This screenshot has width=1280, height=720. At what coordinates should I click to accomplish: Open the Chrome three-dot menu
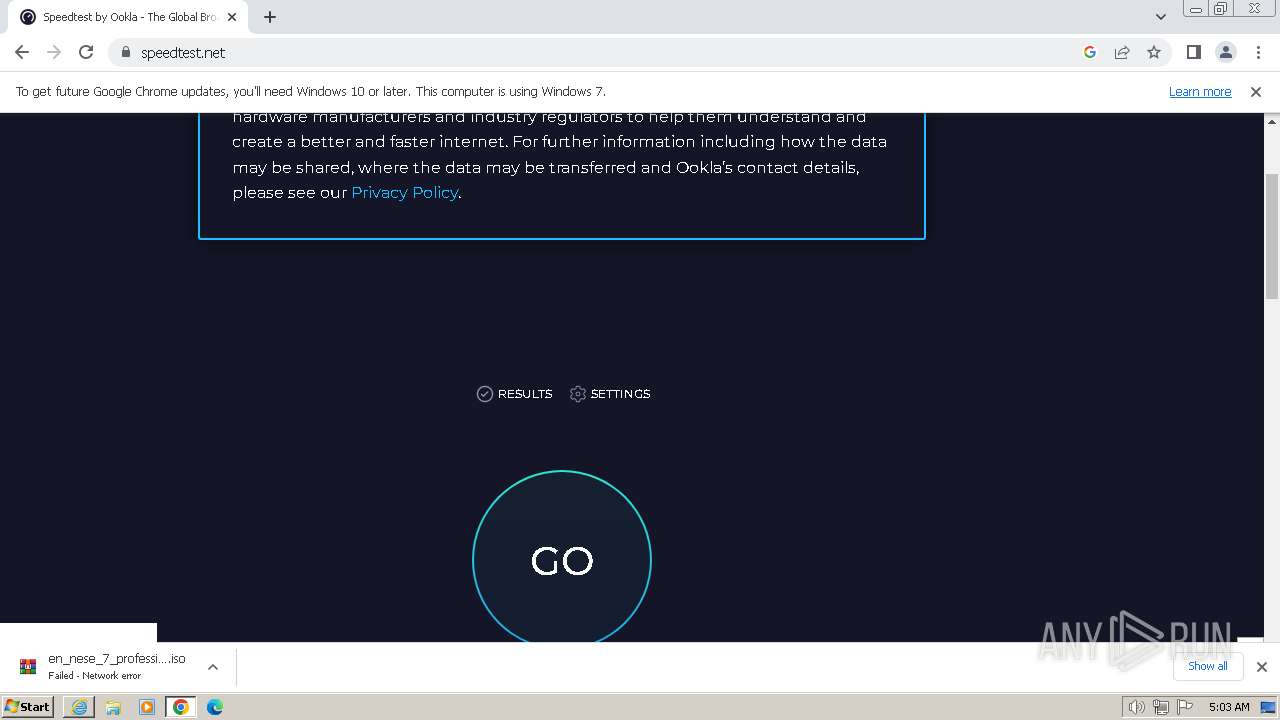point(1258,52)
